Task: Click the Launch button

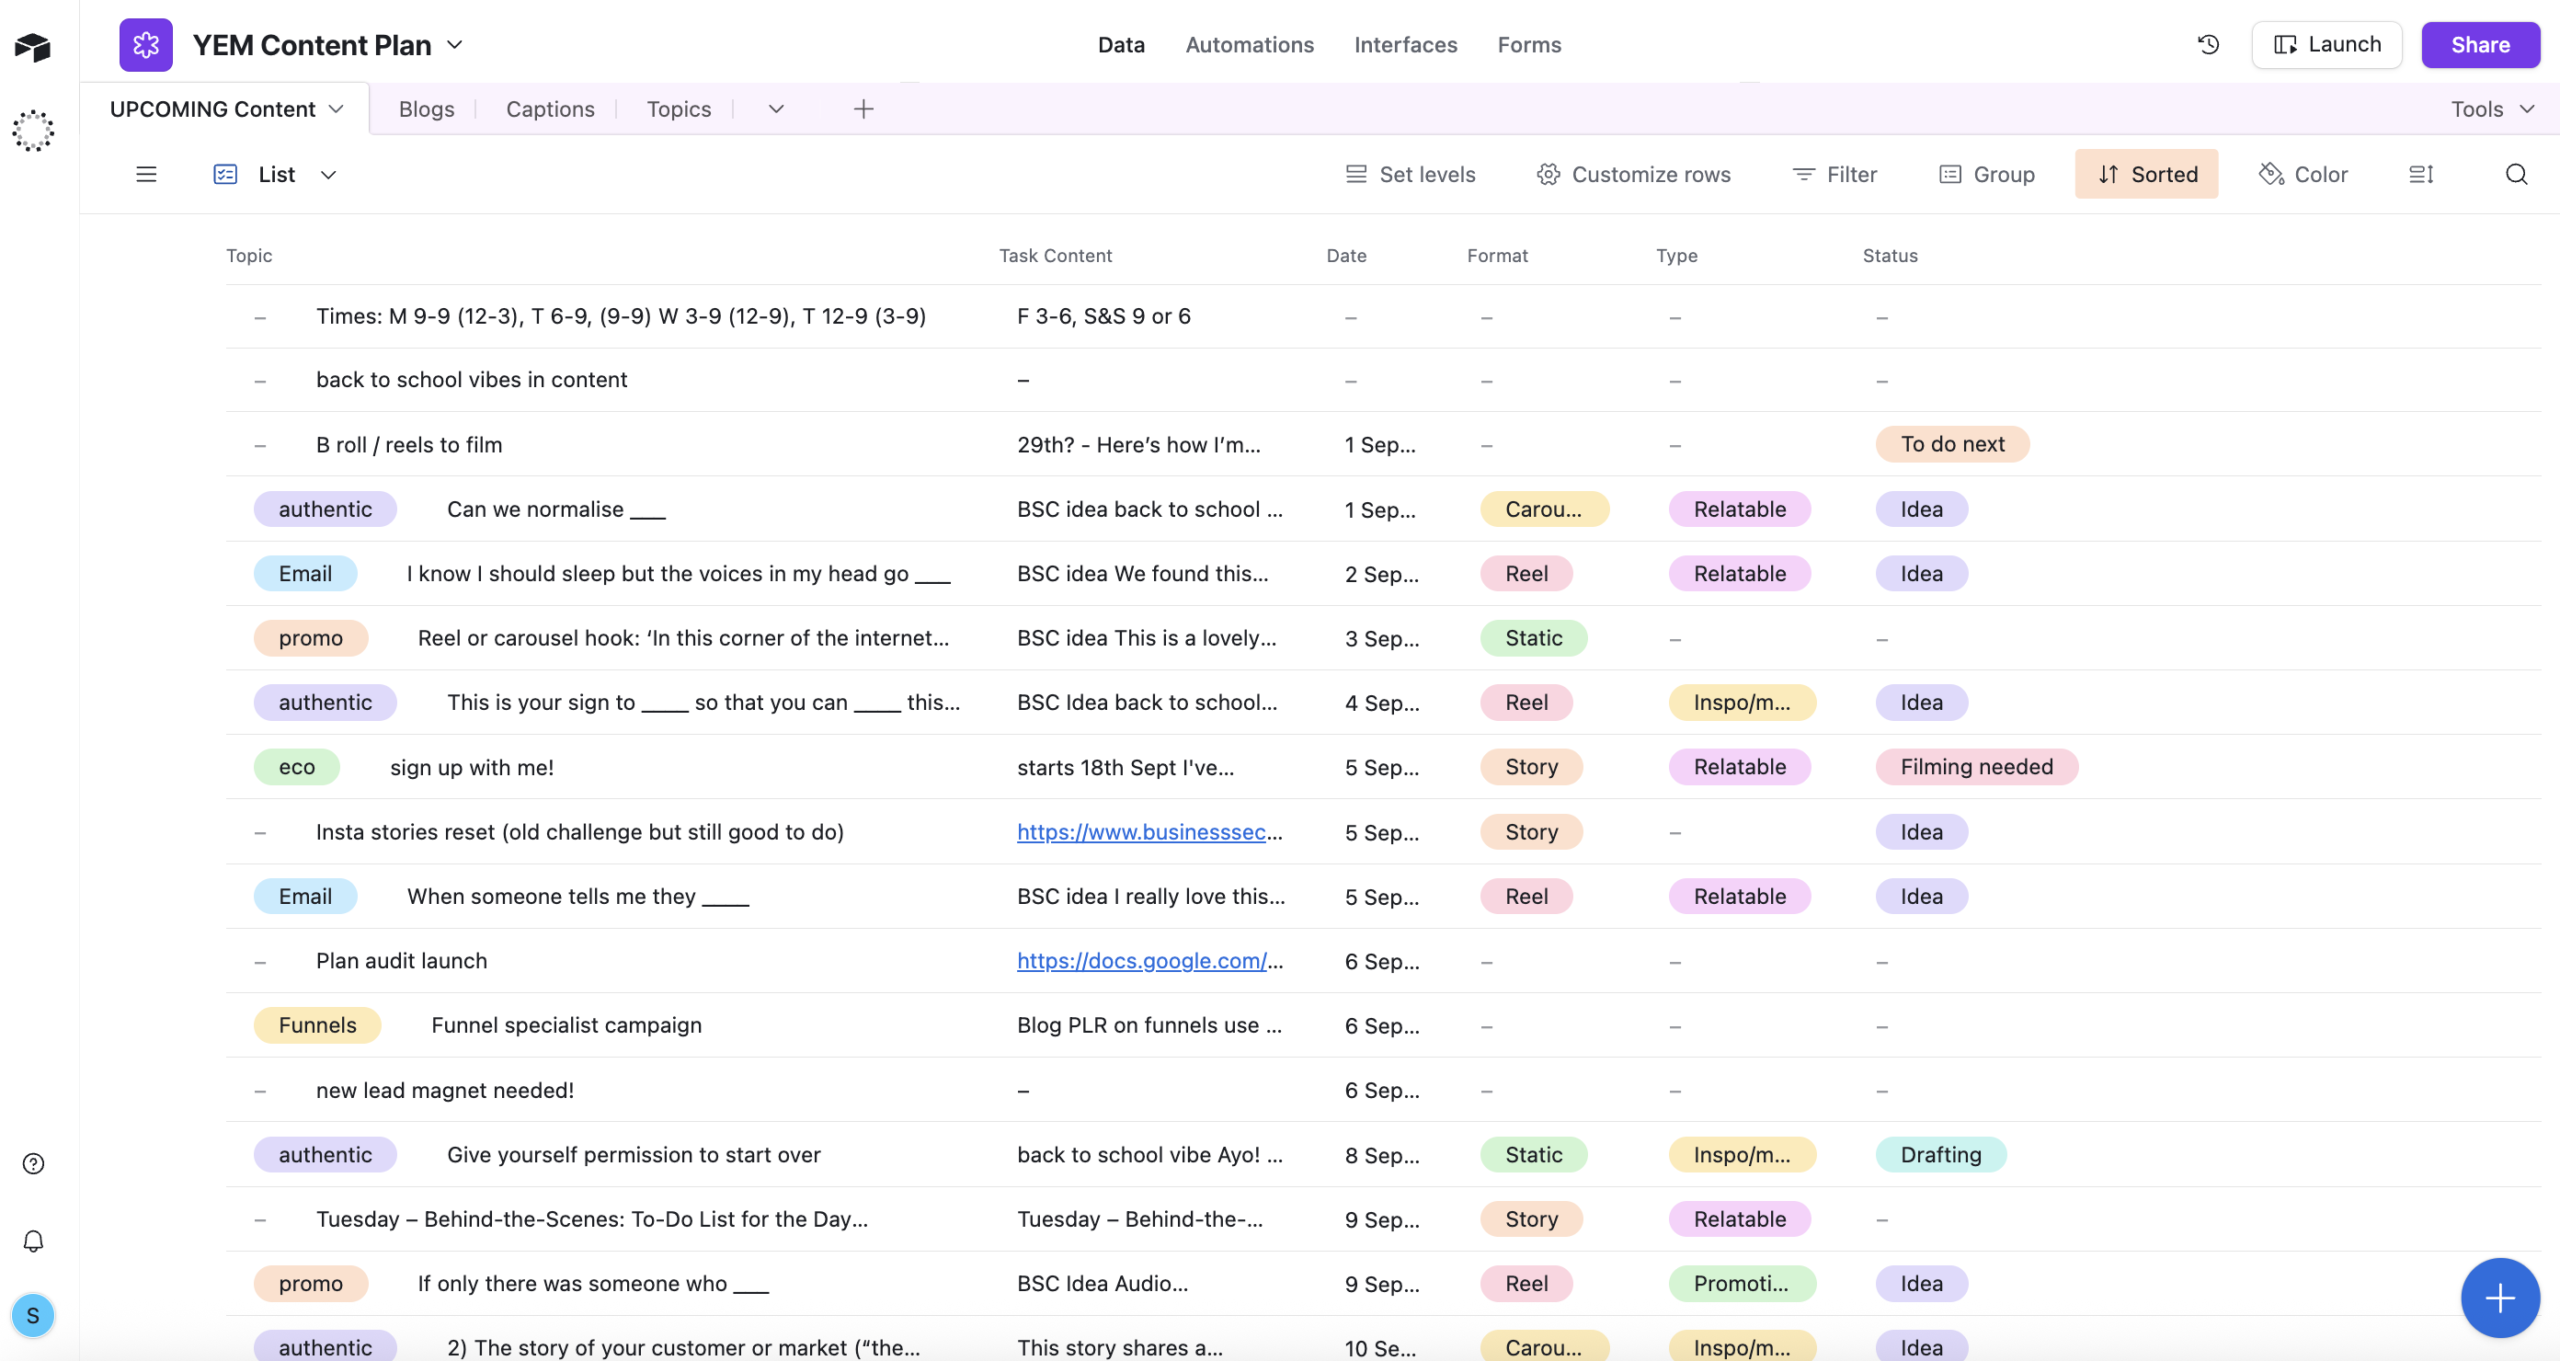Action: pos(2327,45)
